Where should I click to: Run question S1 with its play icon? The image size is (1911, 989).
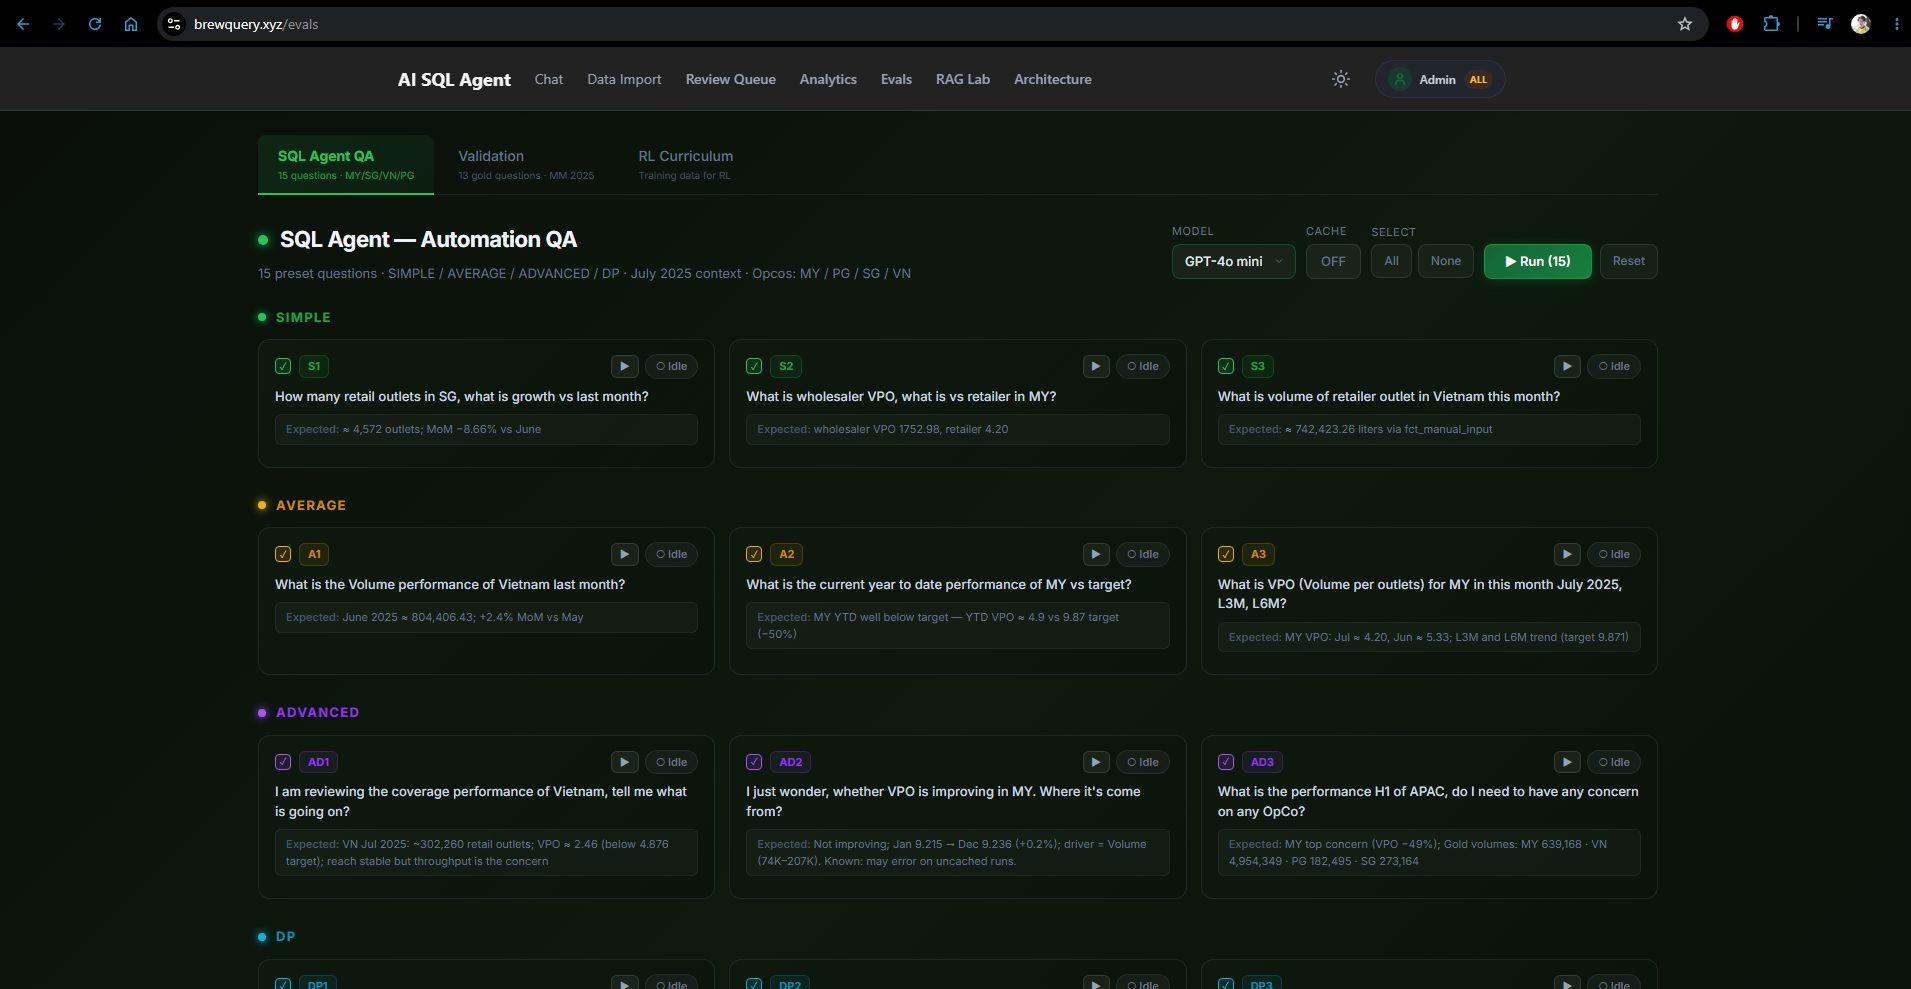click(624, 366)
